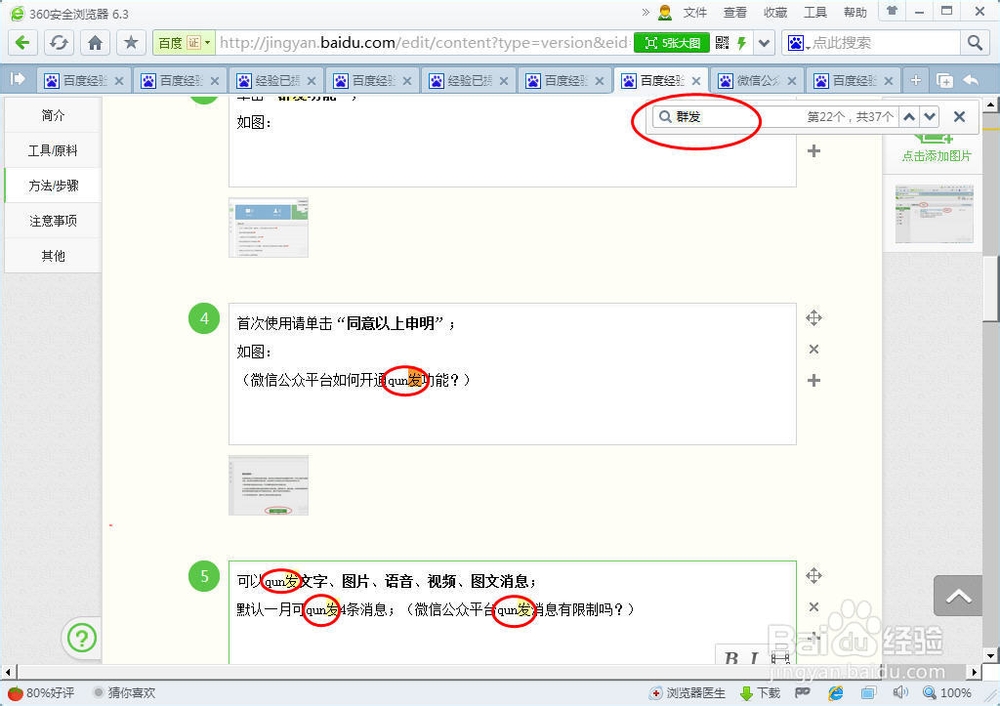Click the IE compatibility mode icon
This screenshot has height=706, width=1000.
point(835,693)
